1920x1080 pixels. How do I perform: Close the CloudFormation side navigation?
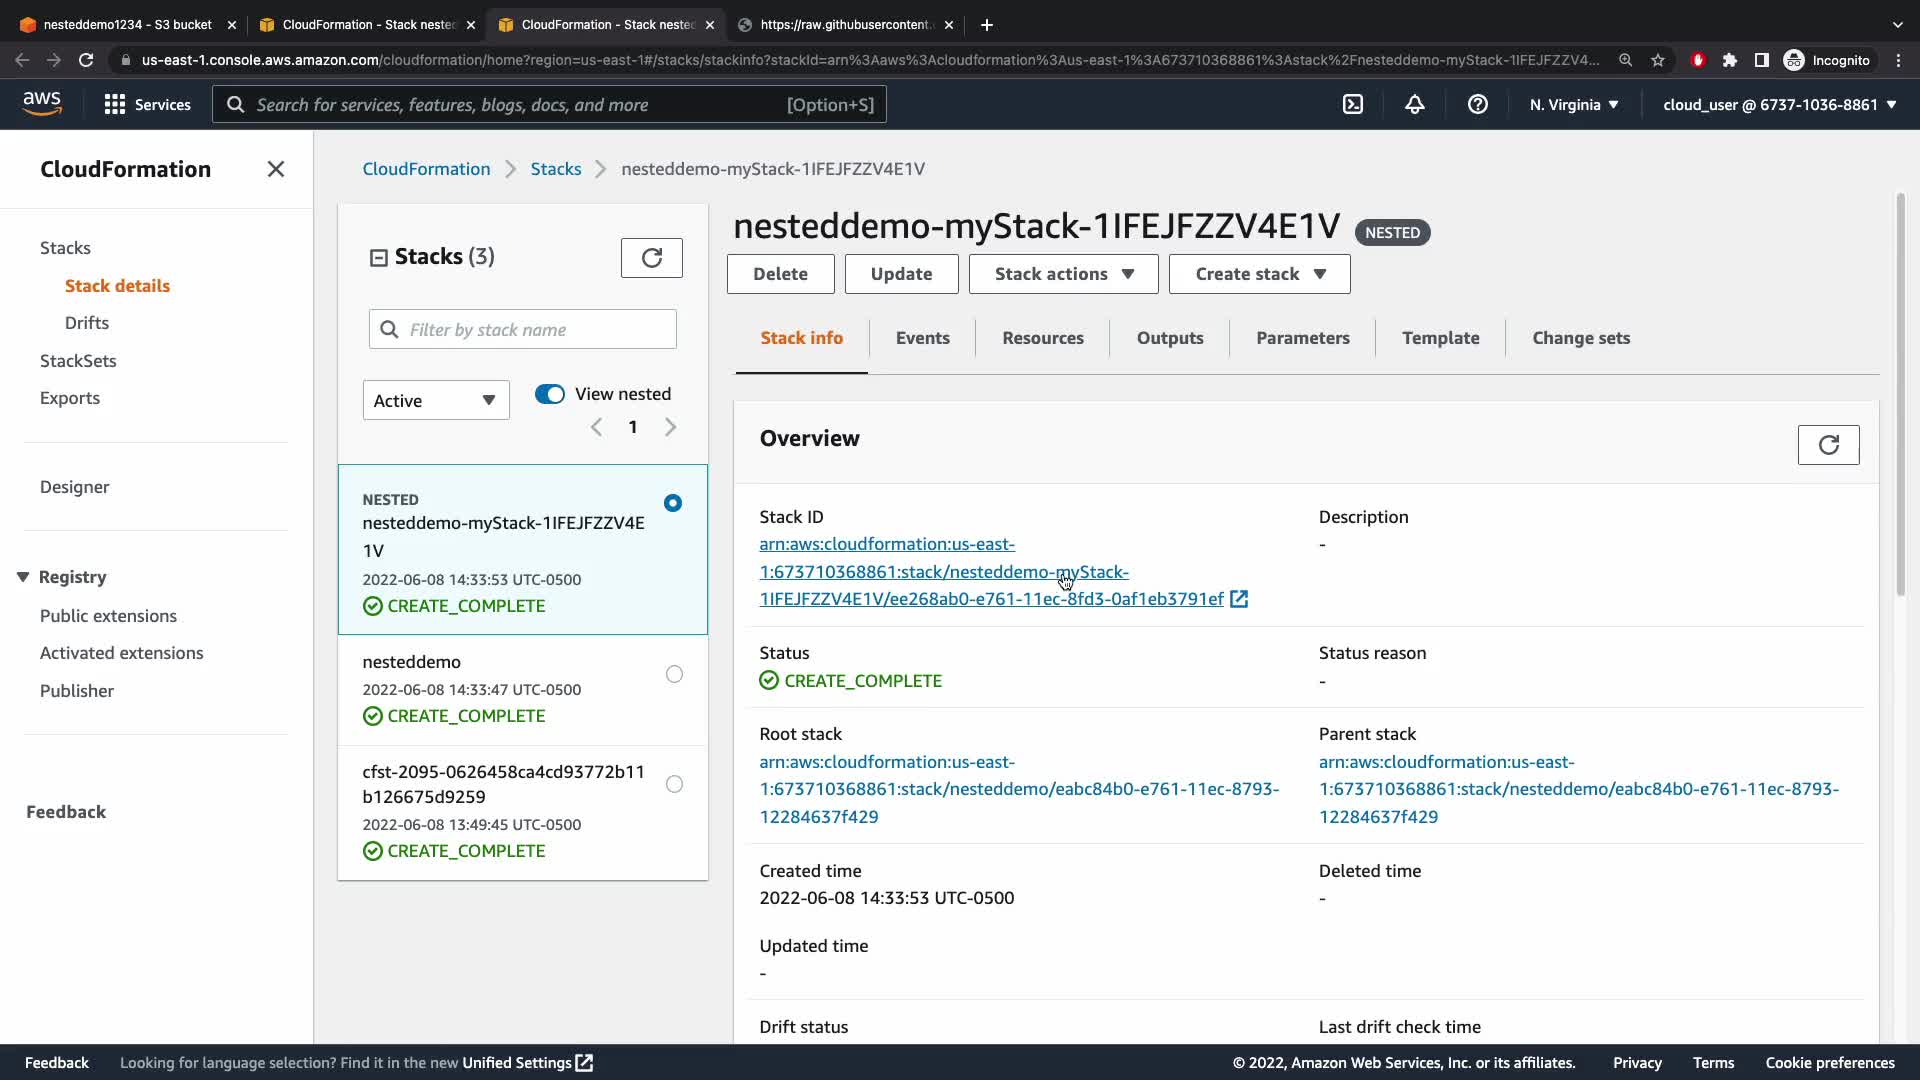276,169
